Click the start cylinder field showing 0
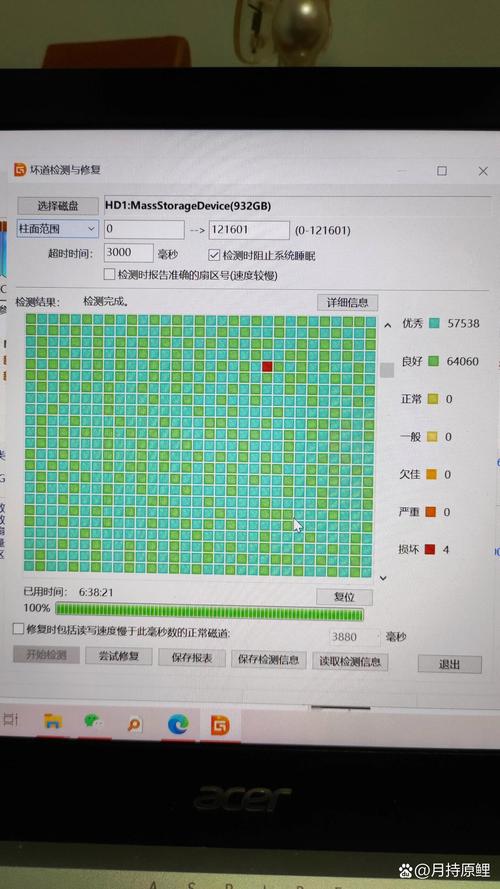500x889 pixels. pyautogui.click(x=144, y=230)
